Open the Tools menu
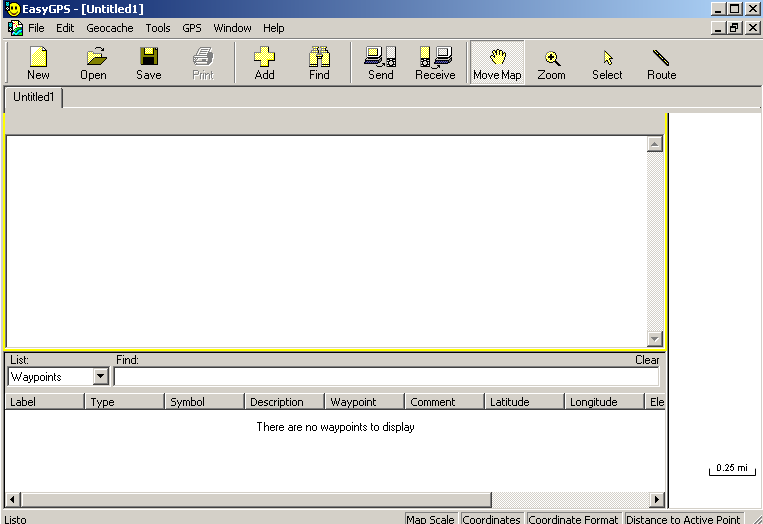Viewport: 763px width, 524px height. pyautogui.click(x=158, y=28)
